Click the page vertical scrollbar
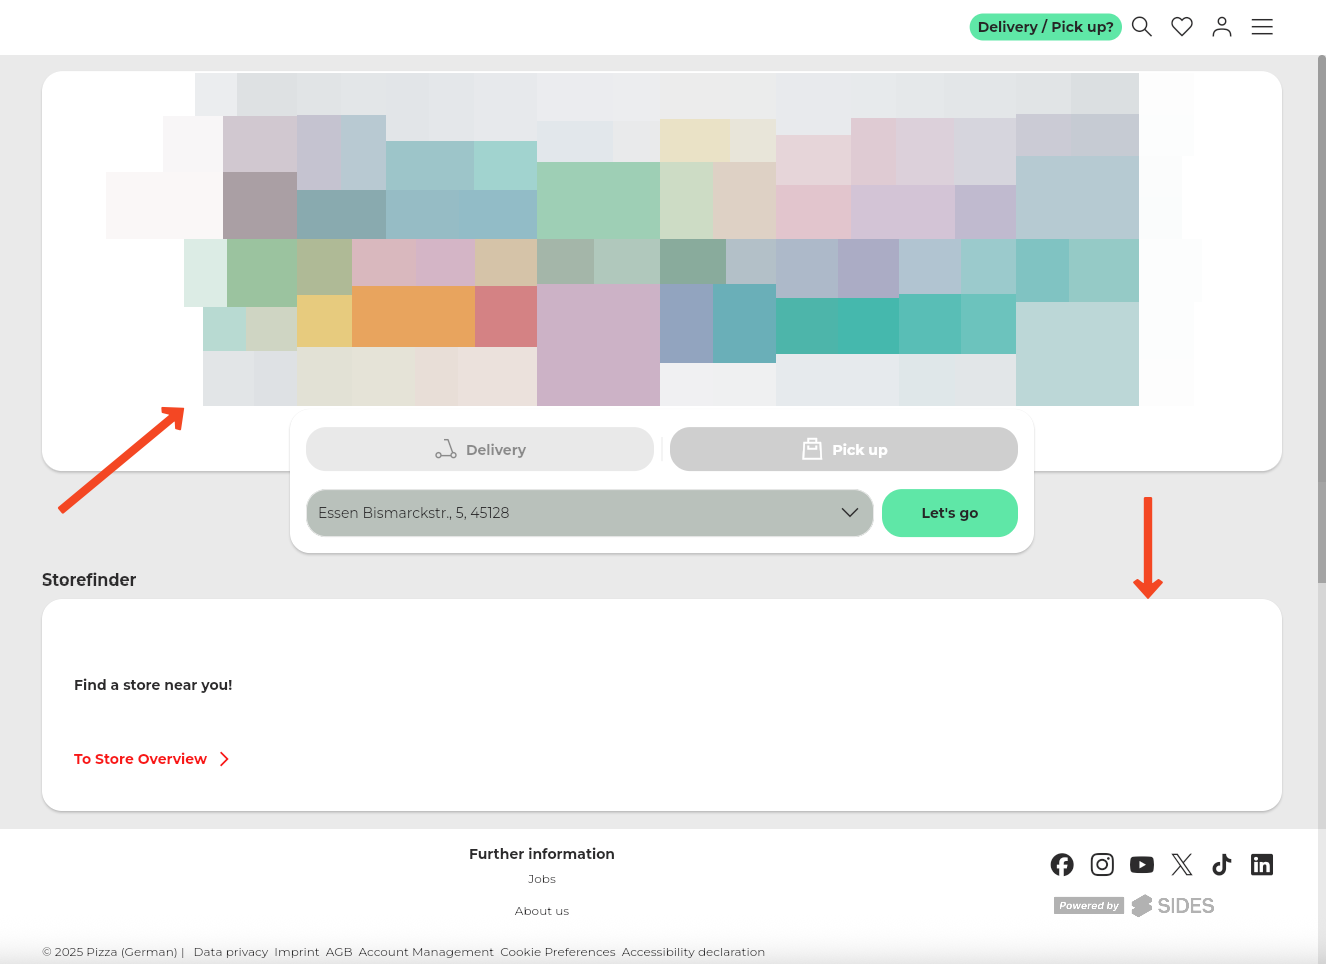 tap(1321, 320)
